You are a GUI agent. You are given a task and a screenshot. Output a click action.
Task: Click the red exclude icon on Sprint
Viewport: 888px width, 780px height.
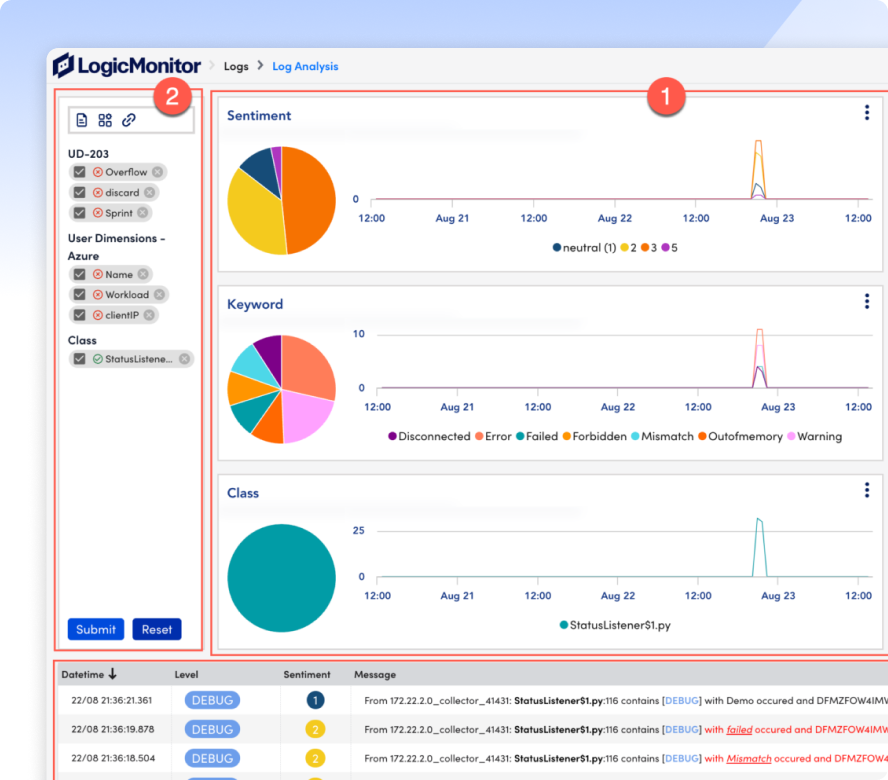tap(98, 213)
